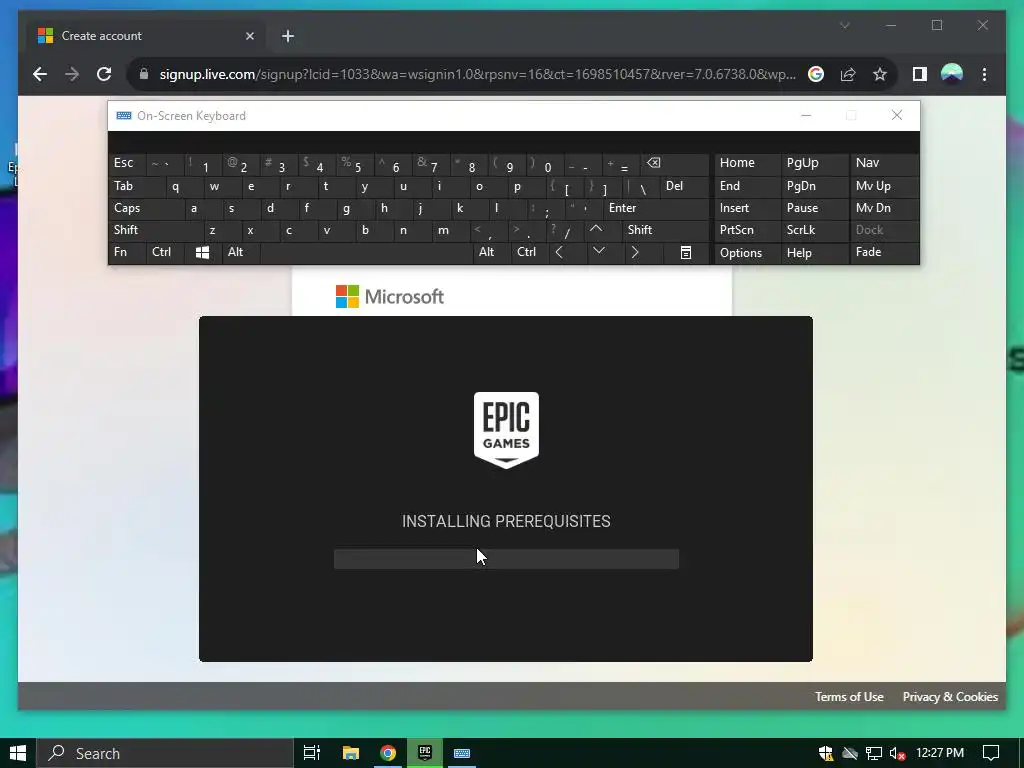Click Fade key on On-Screen Keyboard
The width and height of the screenshot is (1024, 768).
884,252
